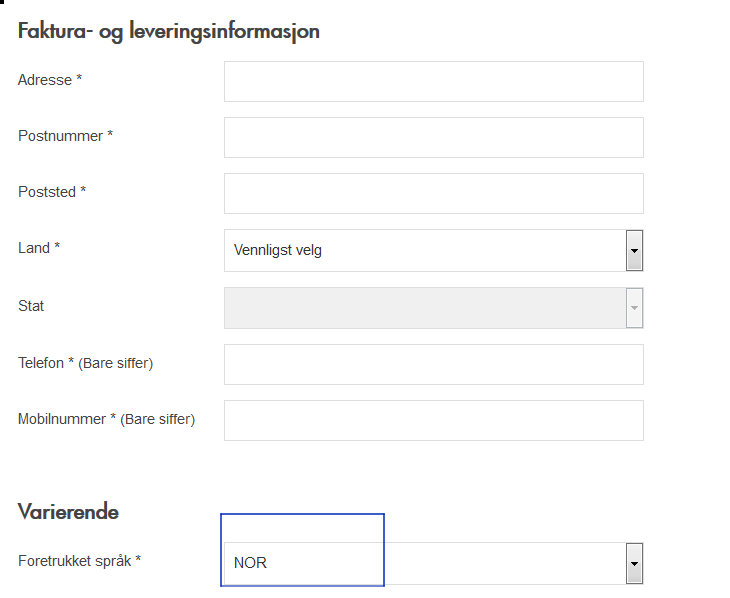Focus the Postnummer text box

[x=433, y=137]
